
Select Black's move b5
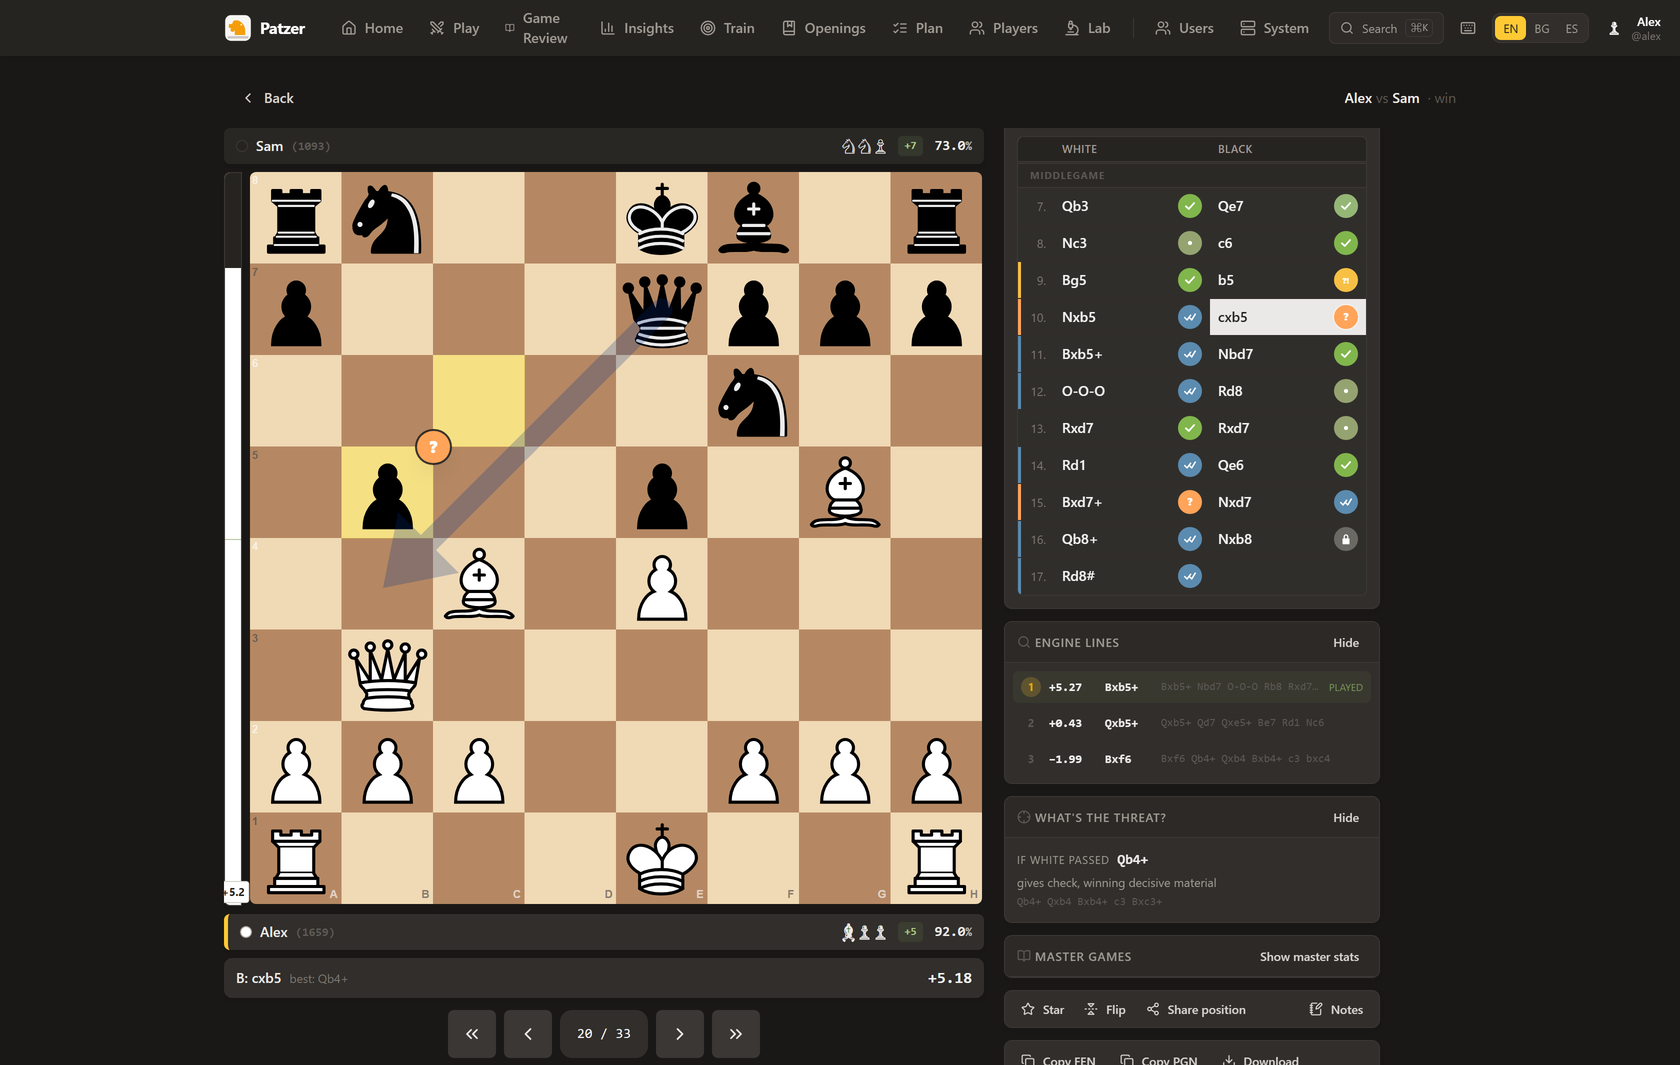click(x=1288, y=280)
